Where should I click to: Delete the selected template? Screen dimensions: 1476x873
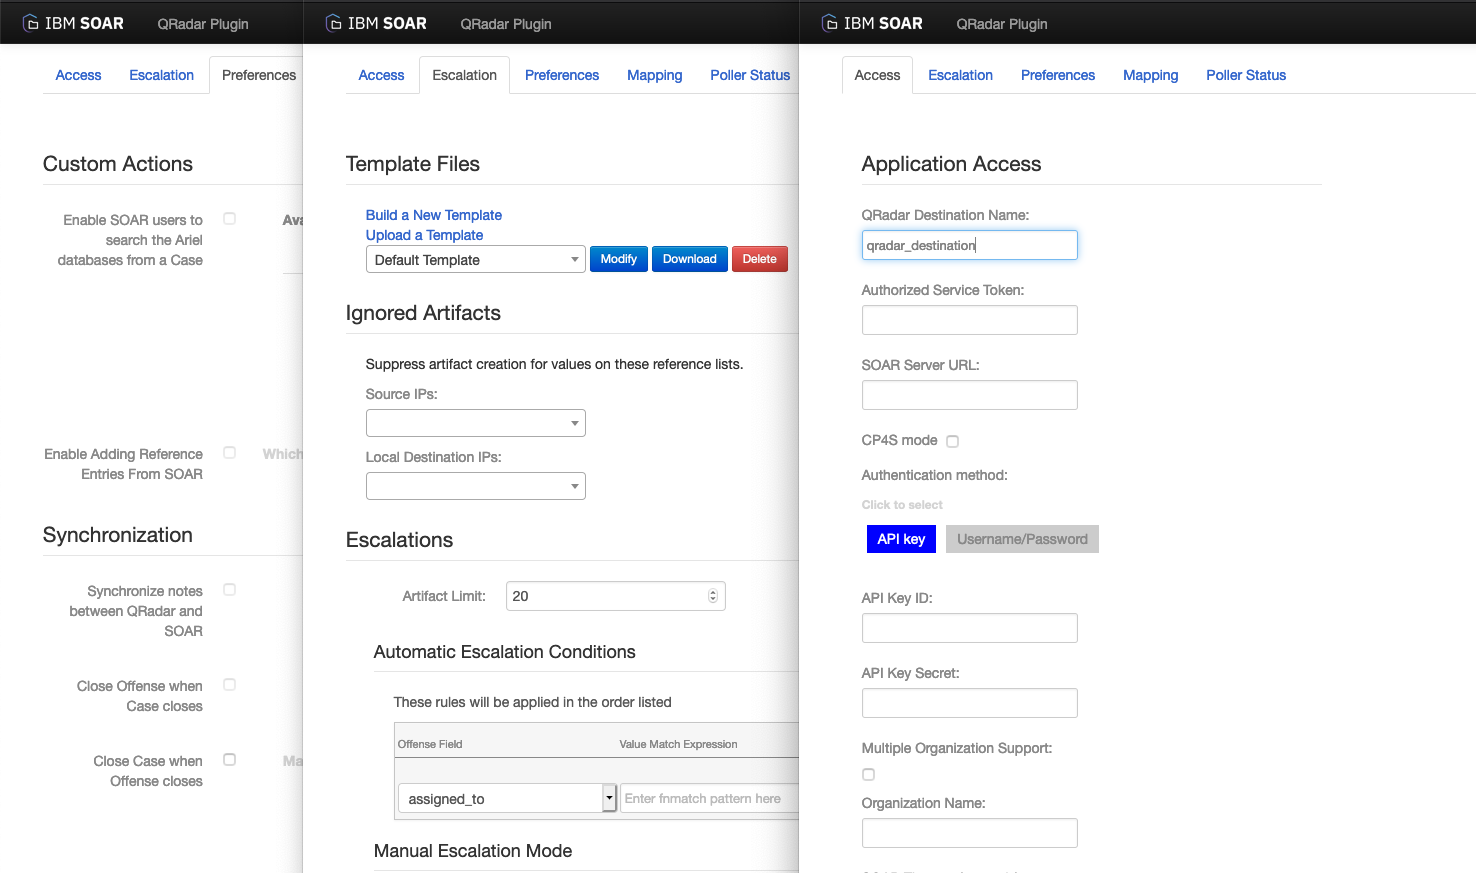(x=759, y=259)
